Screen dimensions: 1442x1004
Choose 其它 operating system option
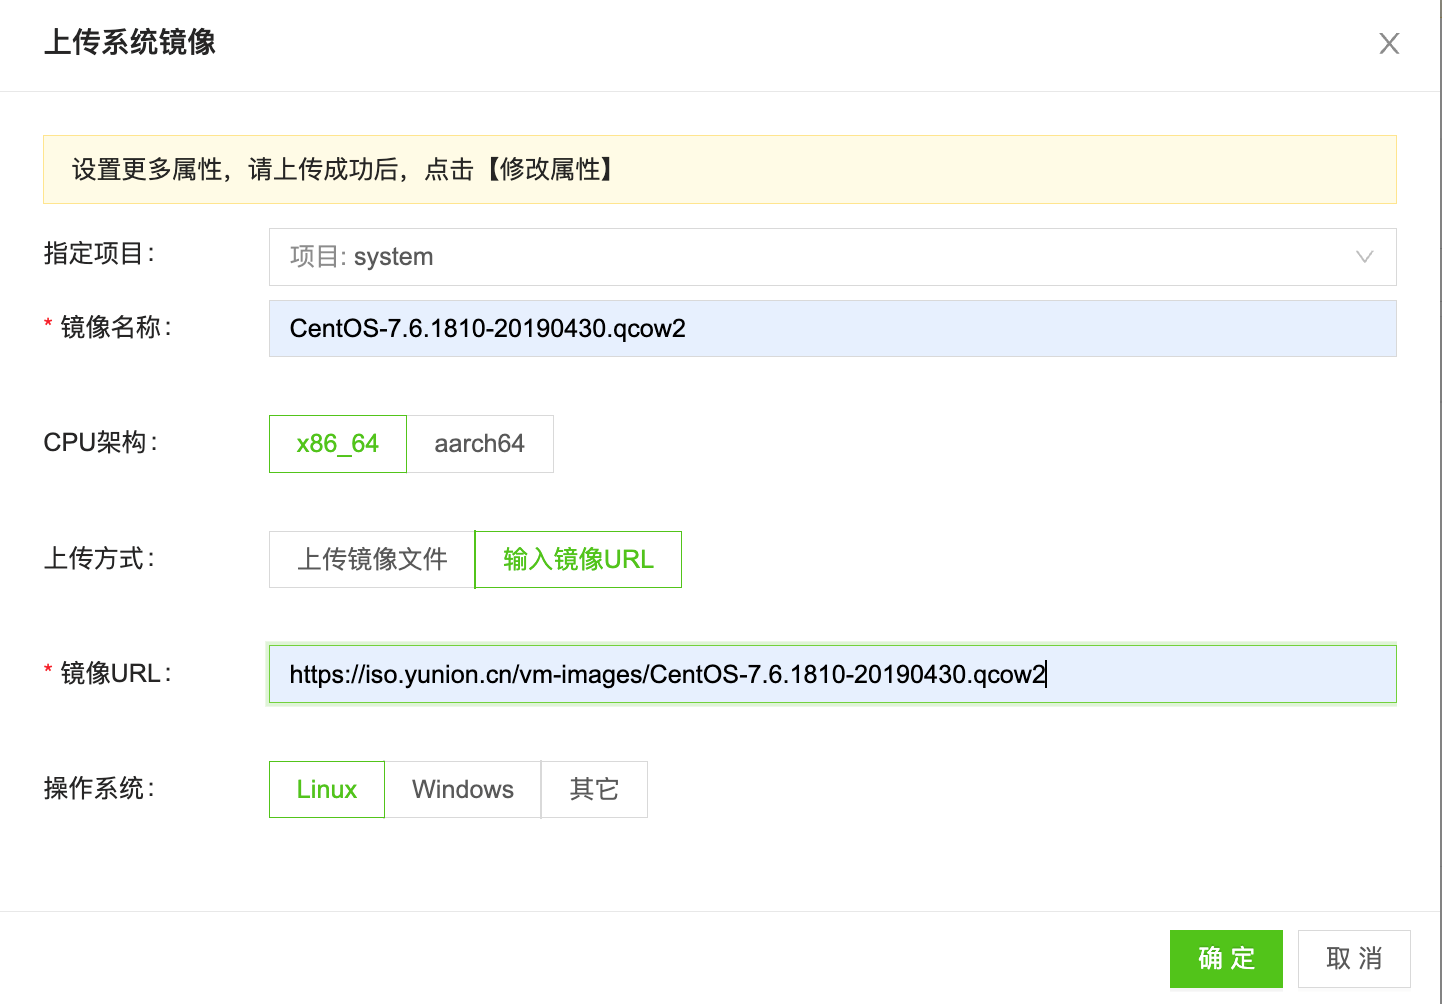coord(594,789)
